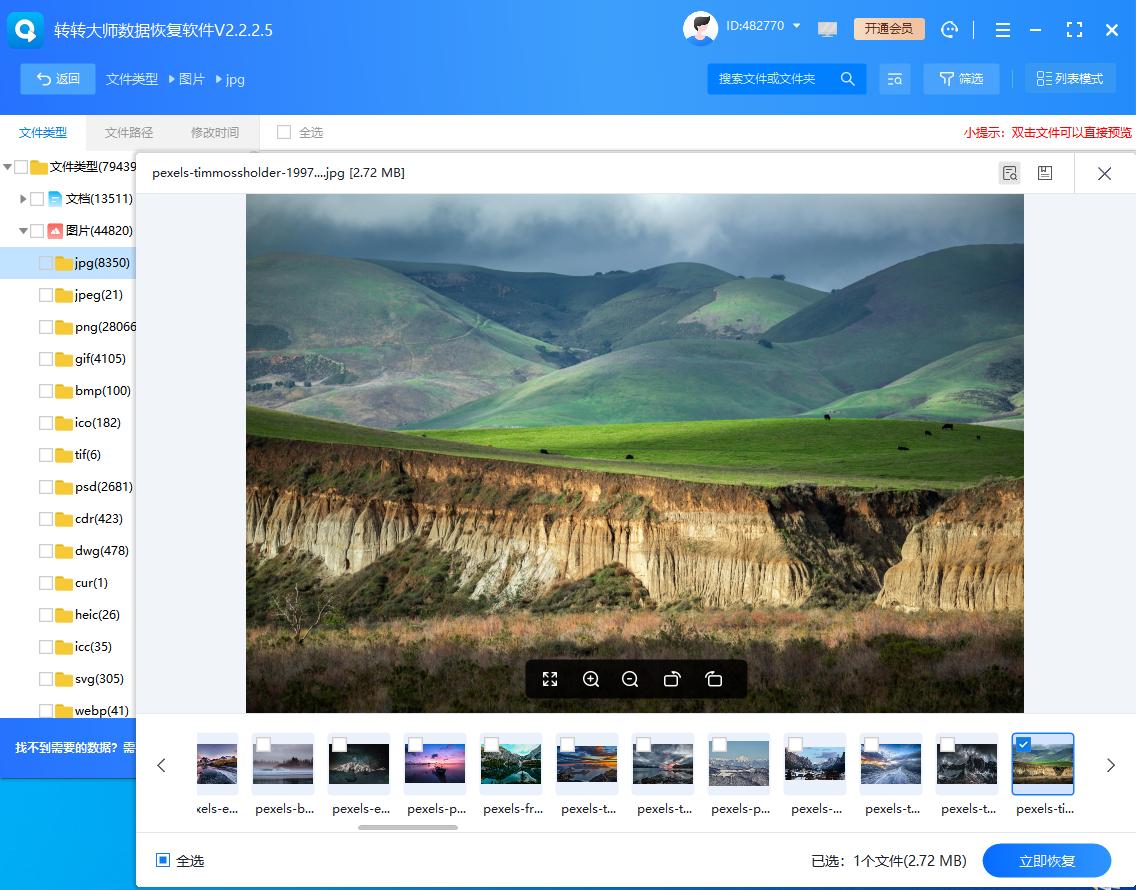1136x890 pixels.
Task: Collapse the 图片(44820) tree node
Action: pos(23,230)
